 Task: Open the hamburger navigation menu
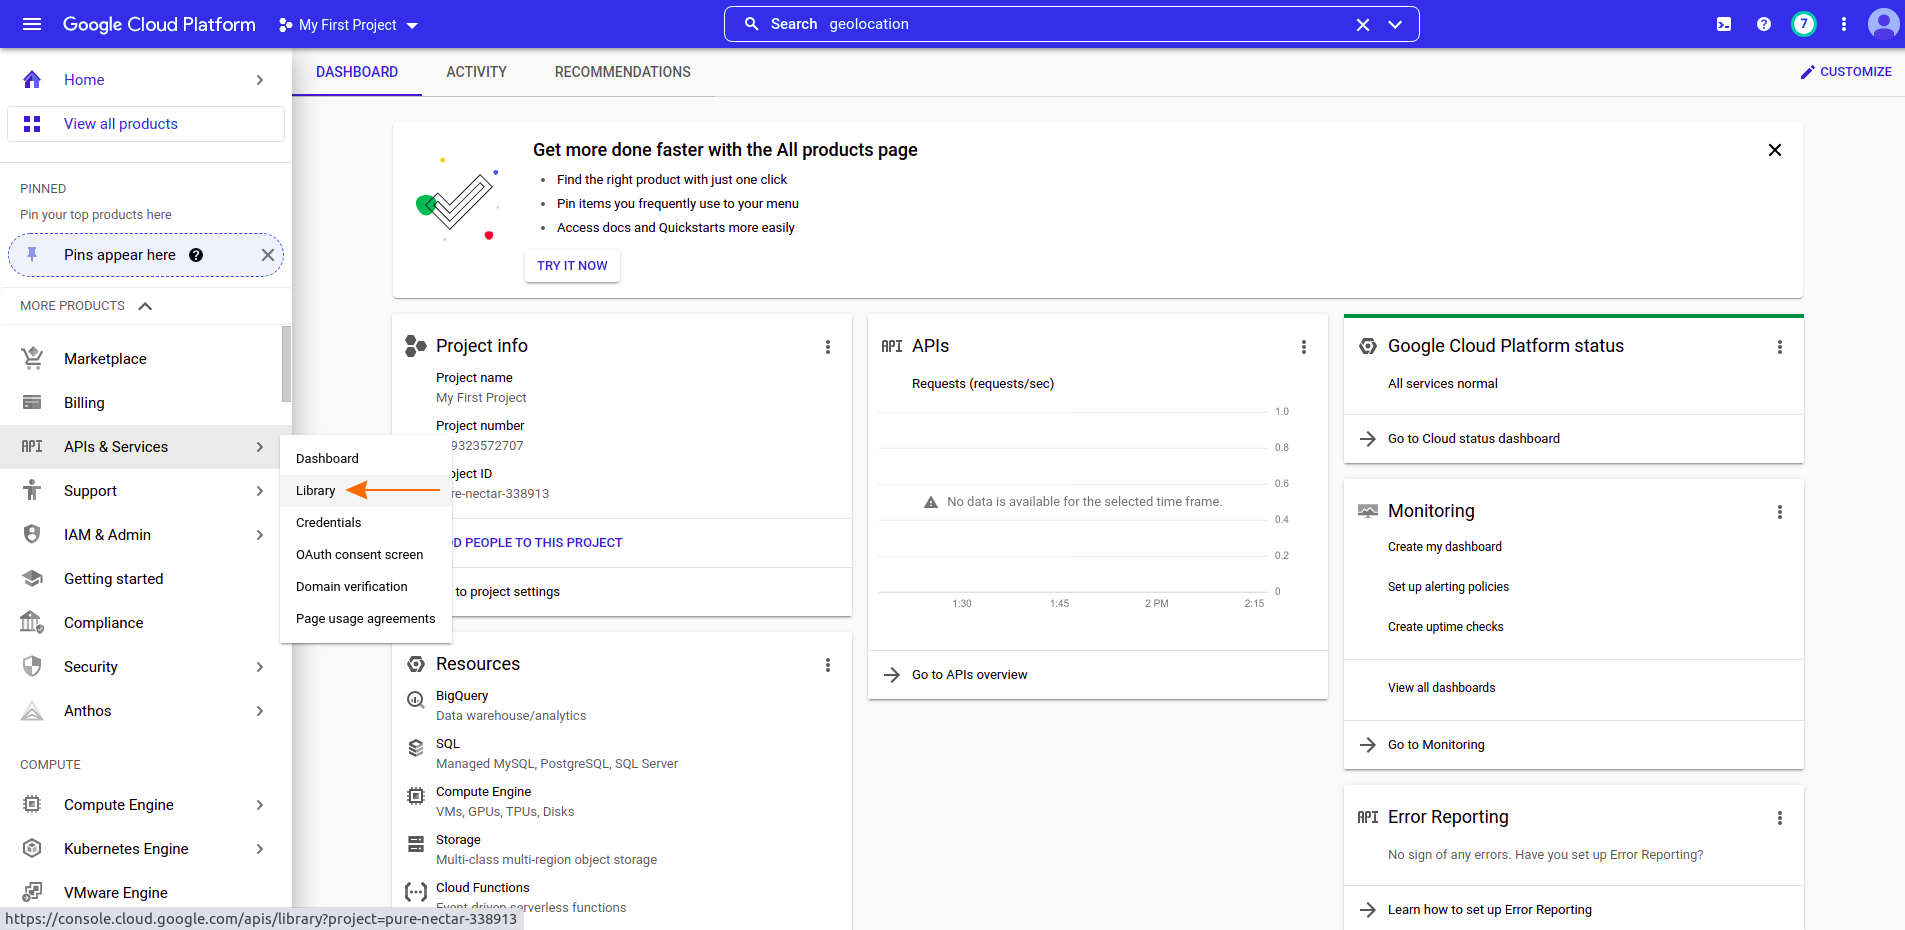click(x=32, y=24)
